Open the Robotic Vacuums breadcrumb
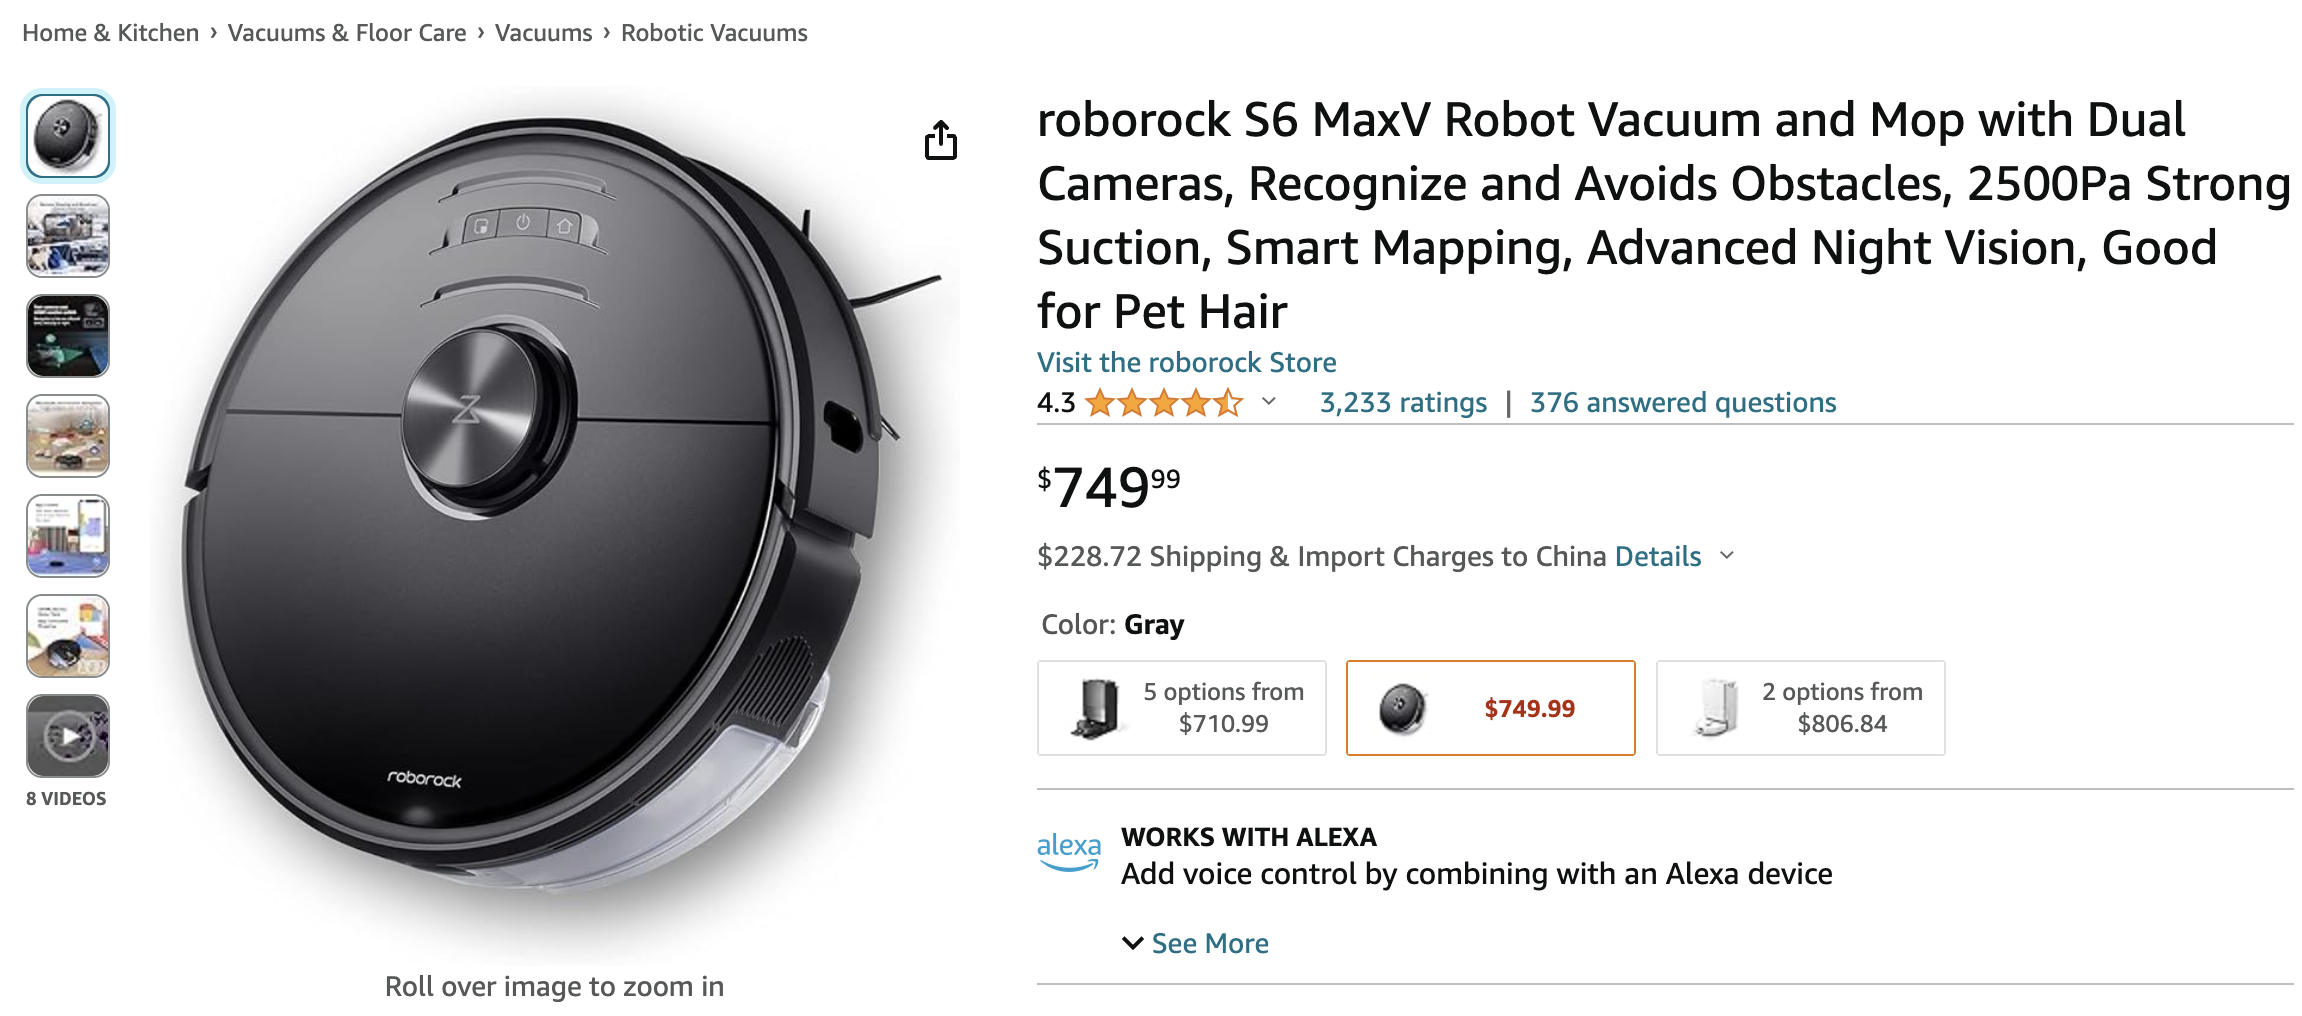The image size is (2302, 1016). [714, 33]
